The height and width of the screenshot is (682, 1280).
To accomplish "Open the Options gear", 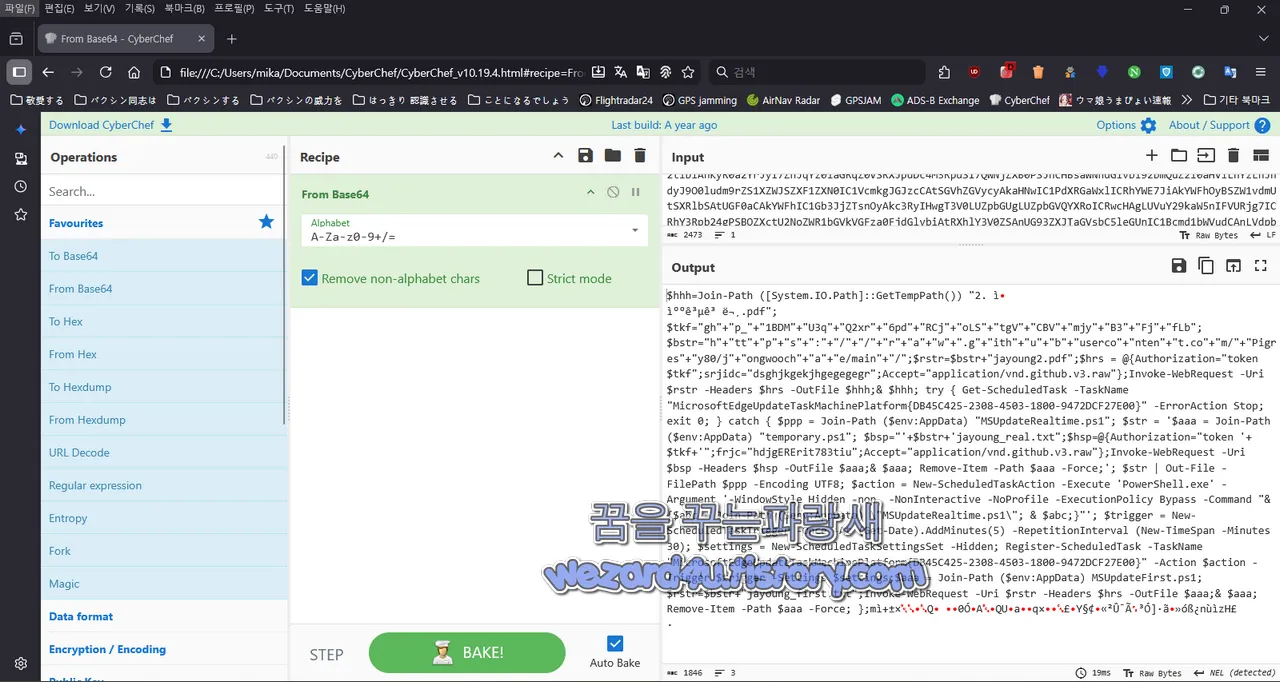I will 1126,125.
